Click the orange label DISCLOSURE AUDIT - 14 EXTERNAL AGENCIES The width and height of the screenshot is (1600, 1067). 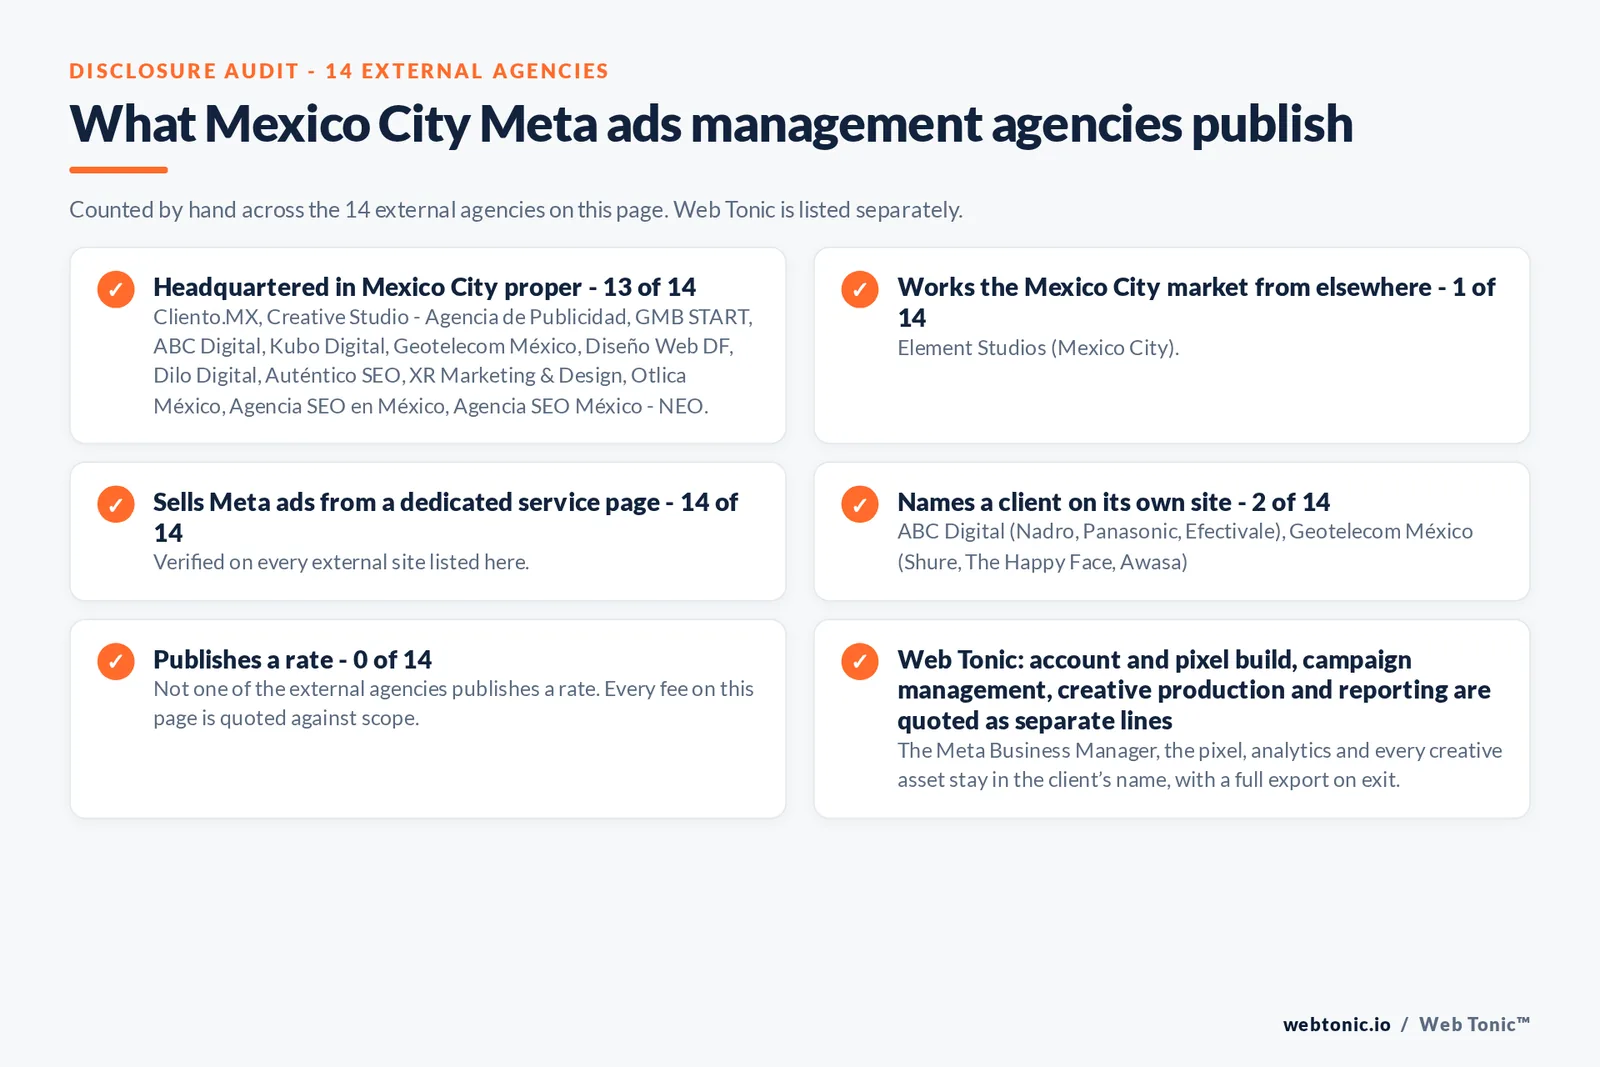coord(339,71)
